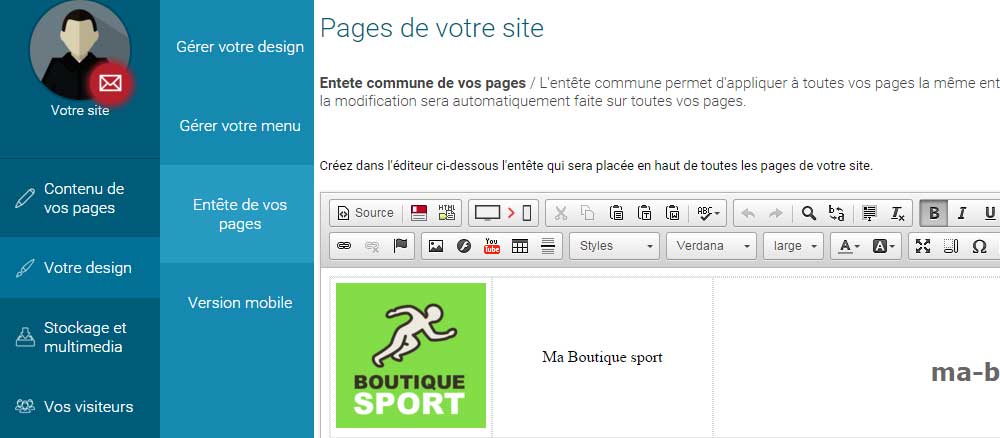Click the Undo arrow icon
This screenshot has height=438, width=1000.
(748, 213)
